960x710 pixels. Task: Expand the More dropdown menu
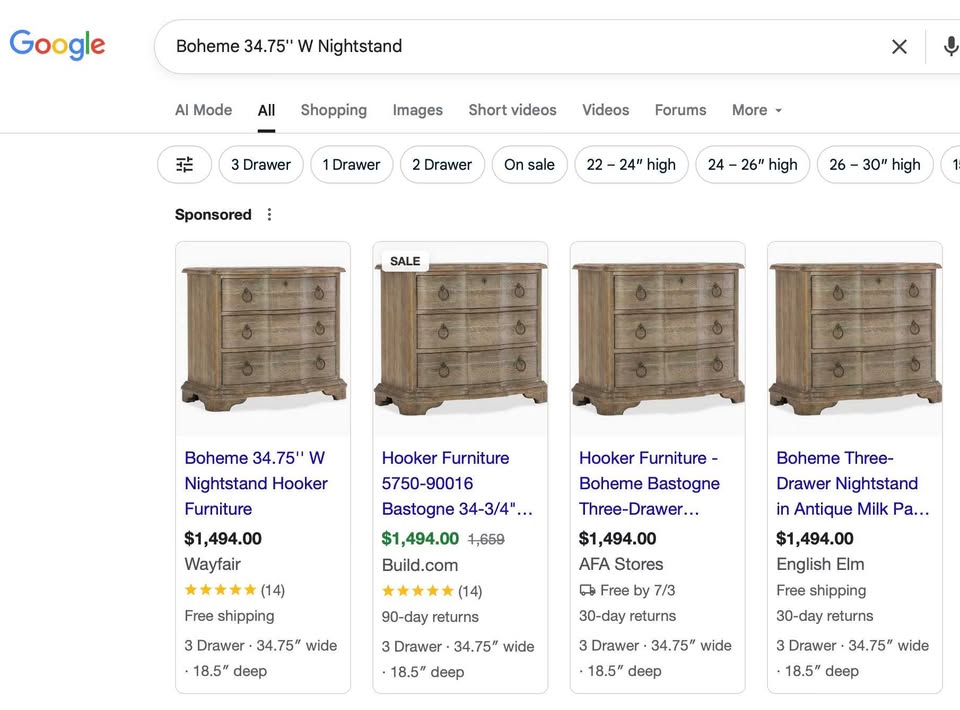coord(757,110)
